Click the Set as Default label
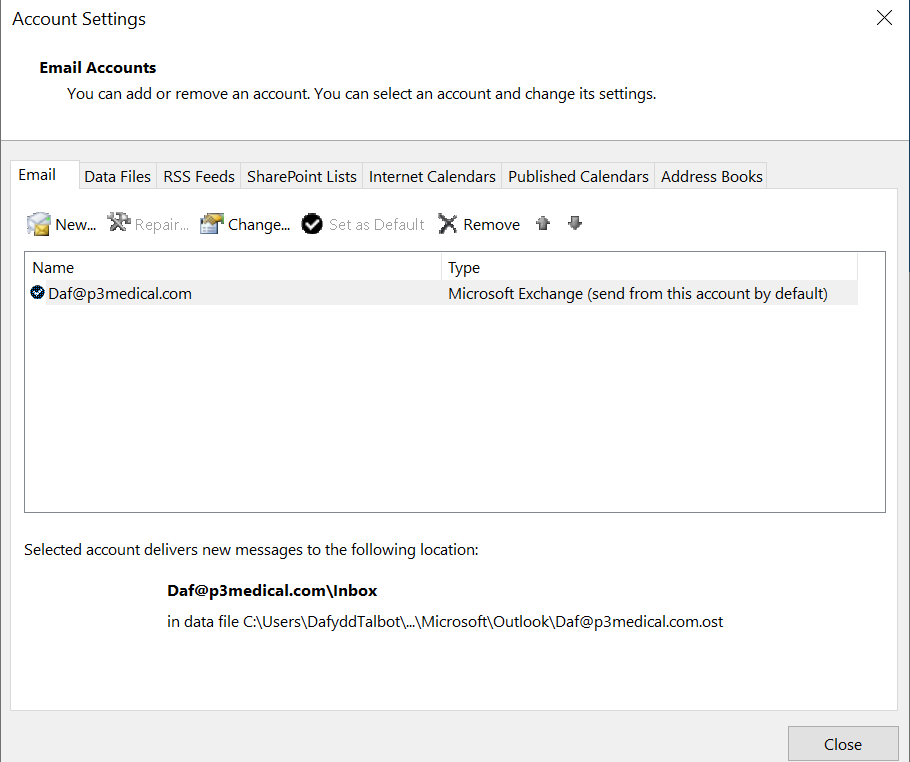Viewport: 910px width, 762px height. (377, 225)
